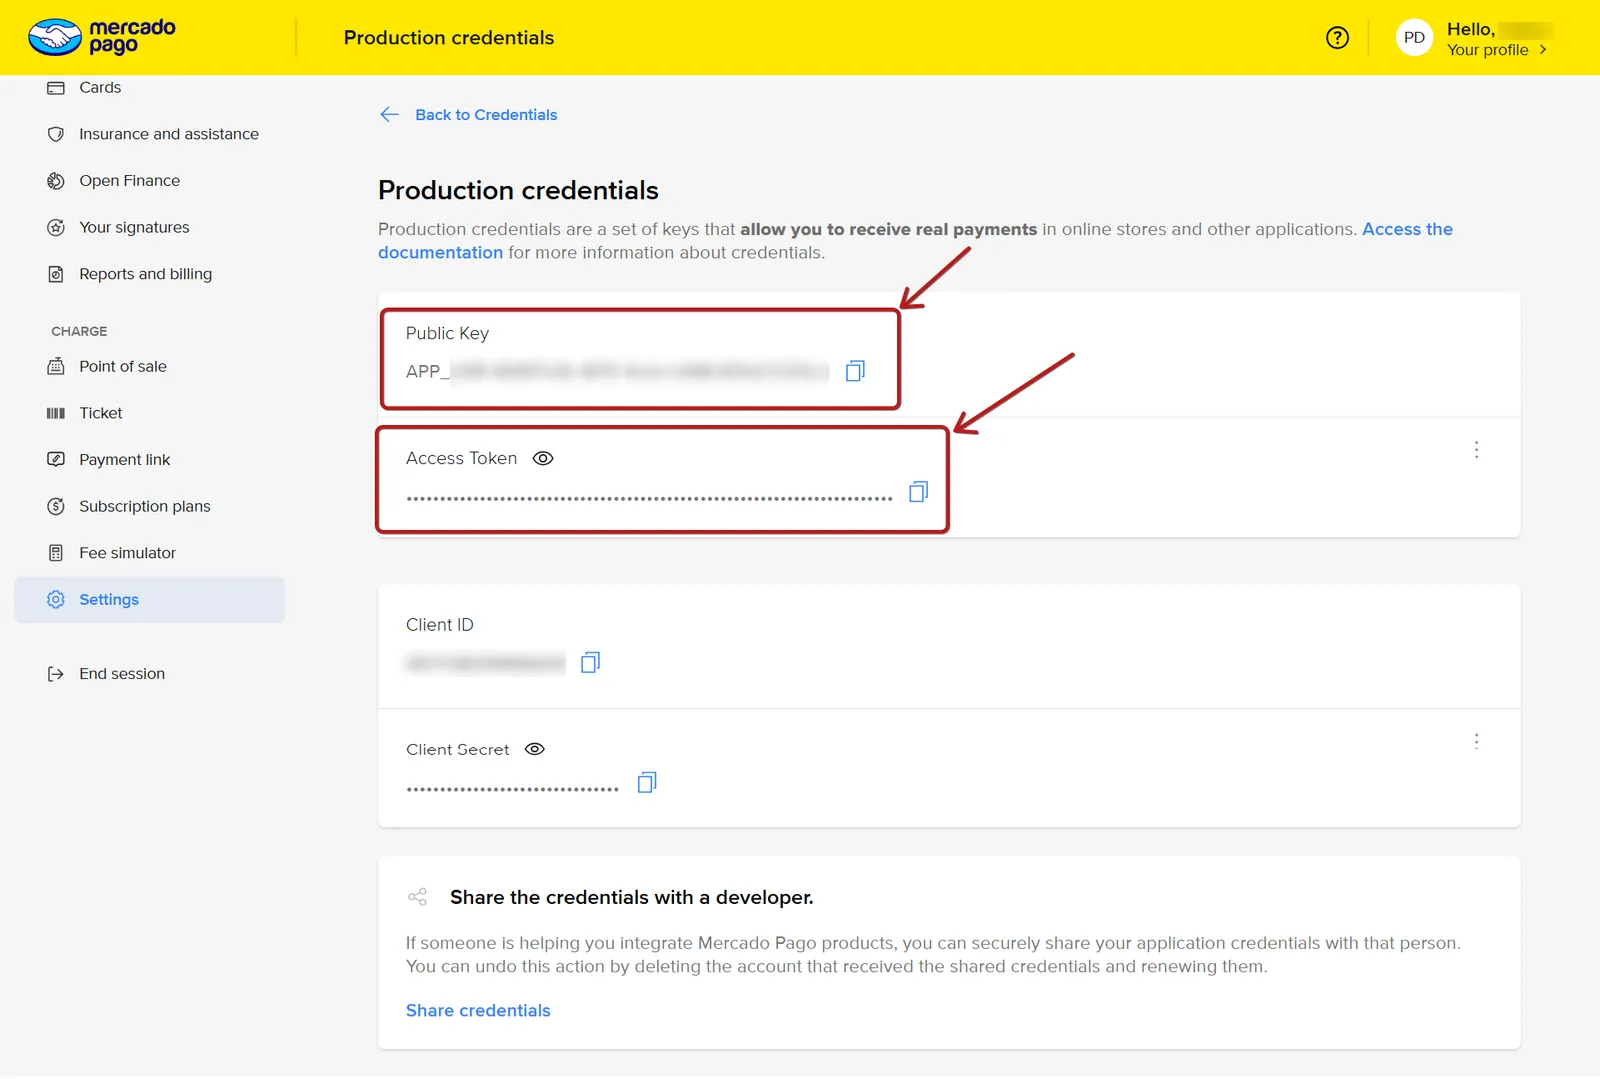Click the Fee simulator calculator icon

click(56, 553)
